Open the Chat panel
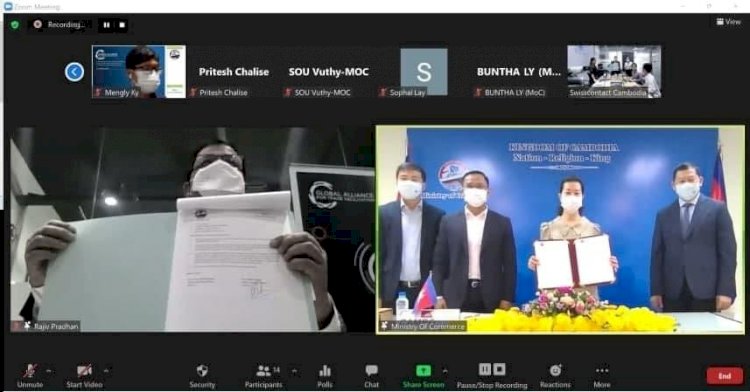The width and height of the screenshot is (750, 392). [x=372, y=376]
